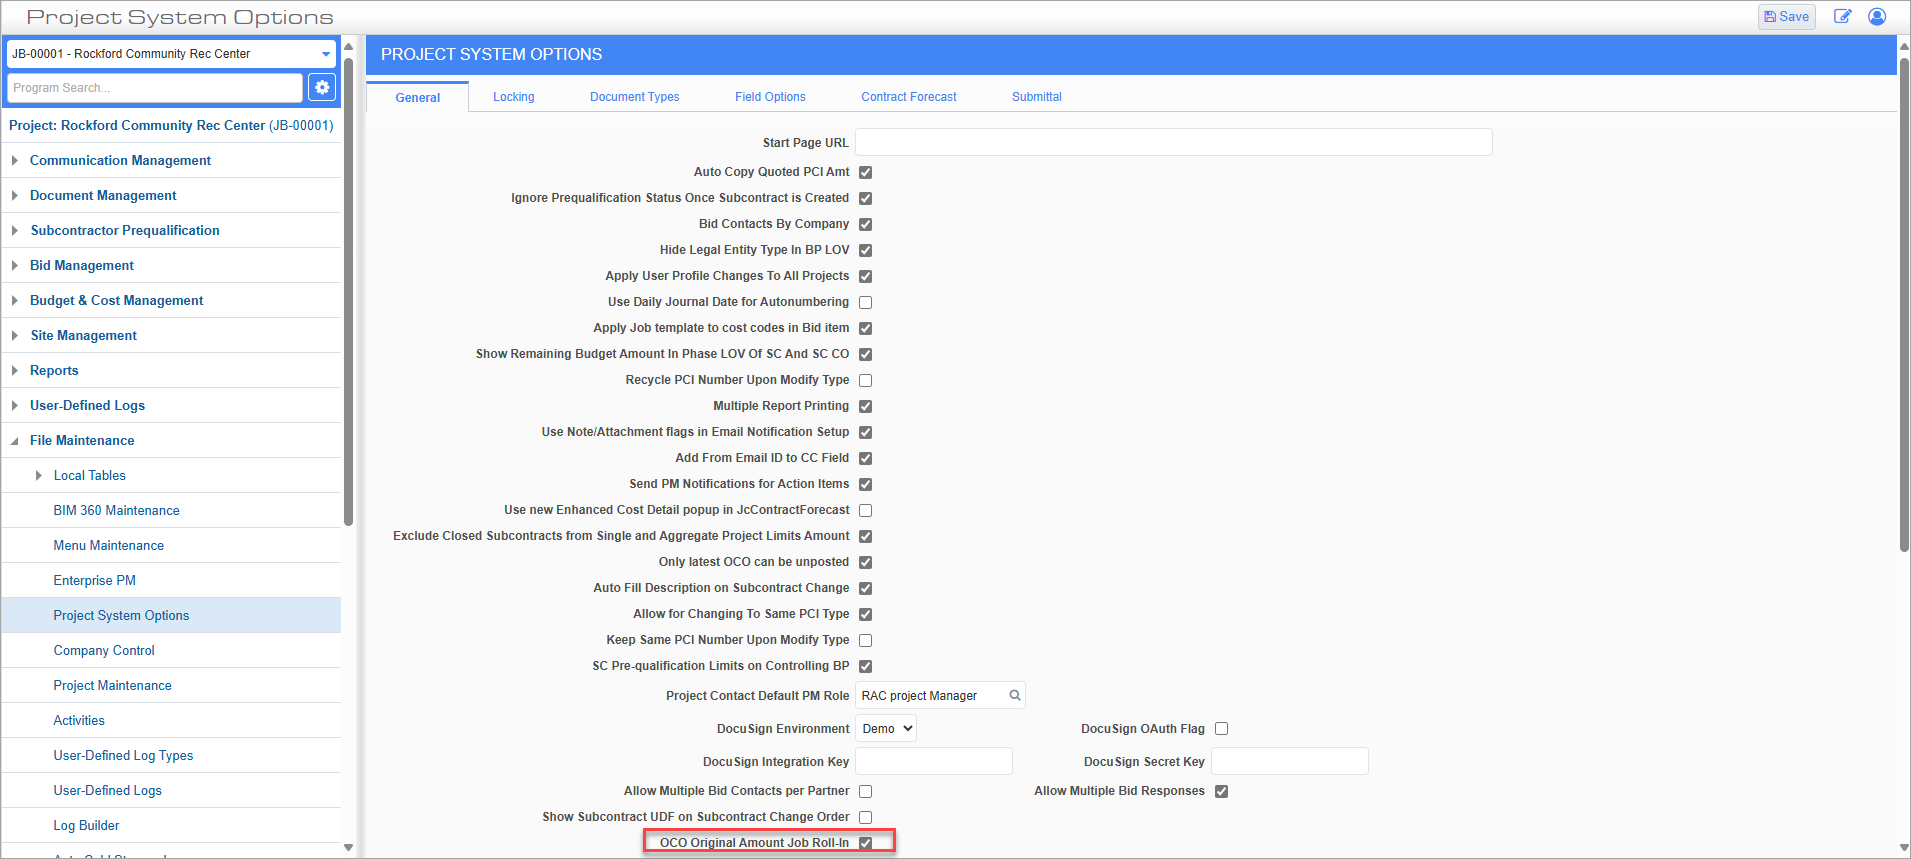
Task: Switch to the Contract Forecast tab
Action: (x=908, y=97)
